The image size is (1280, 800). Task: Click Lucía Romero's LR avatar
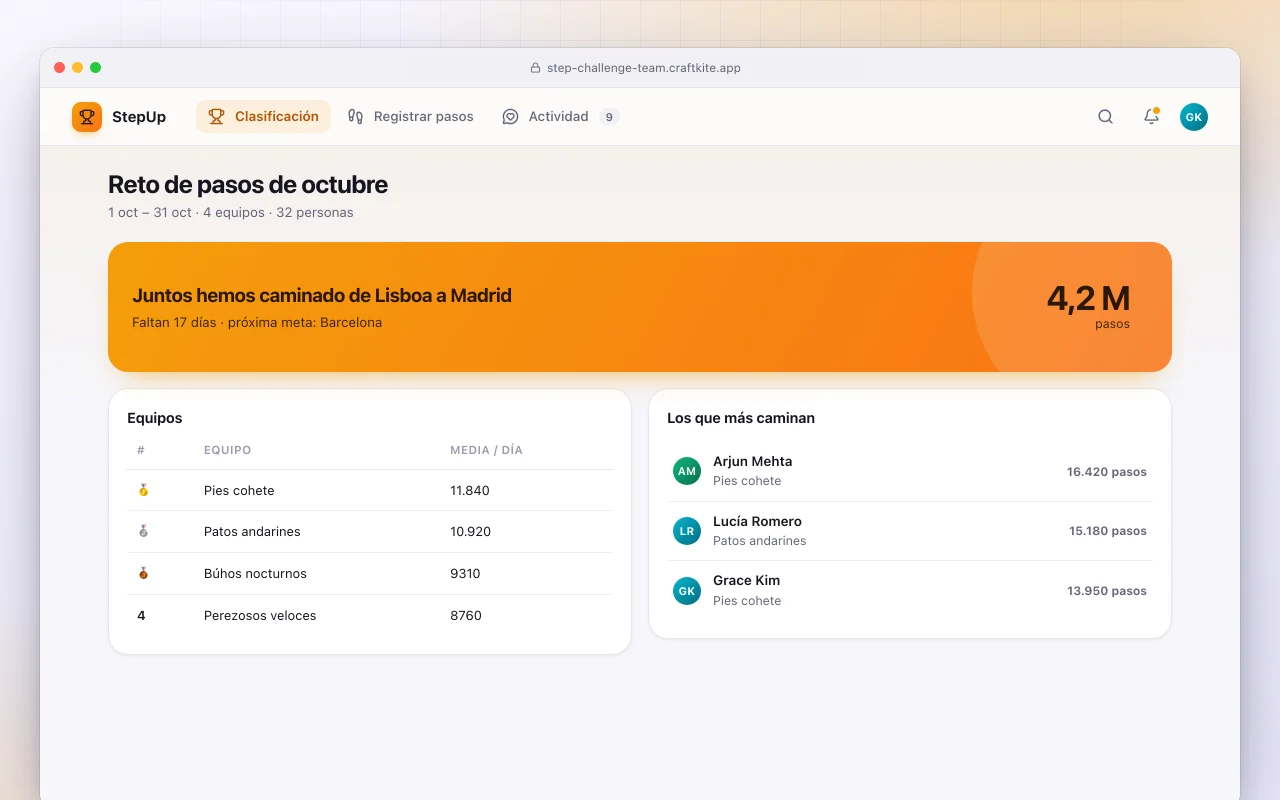pos(687,531)
